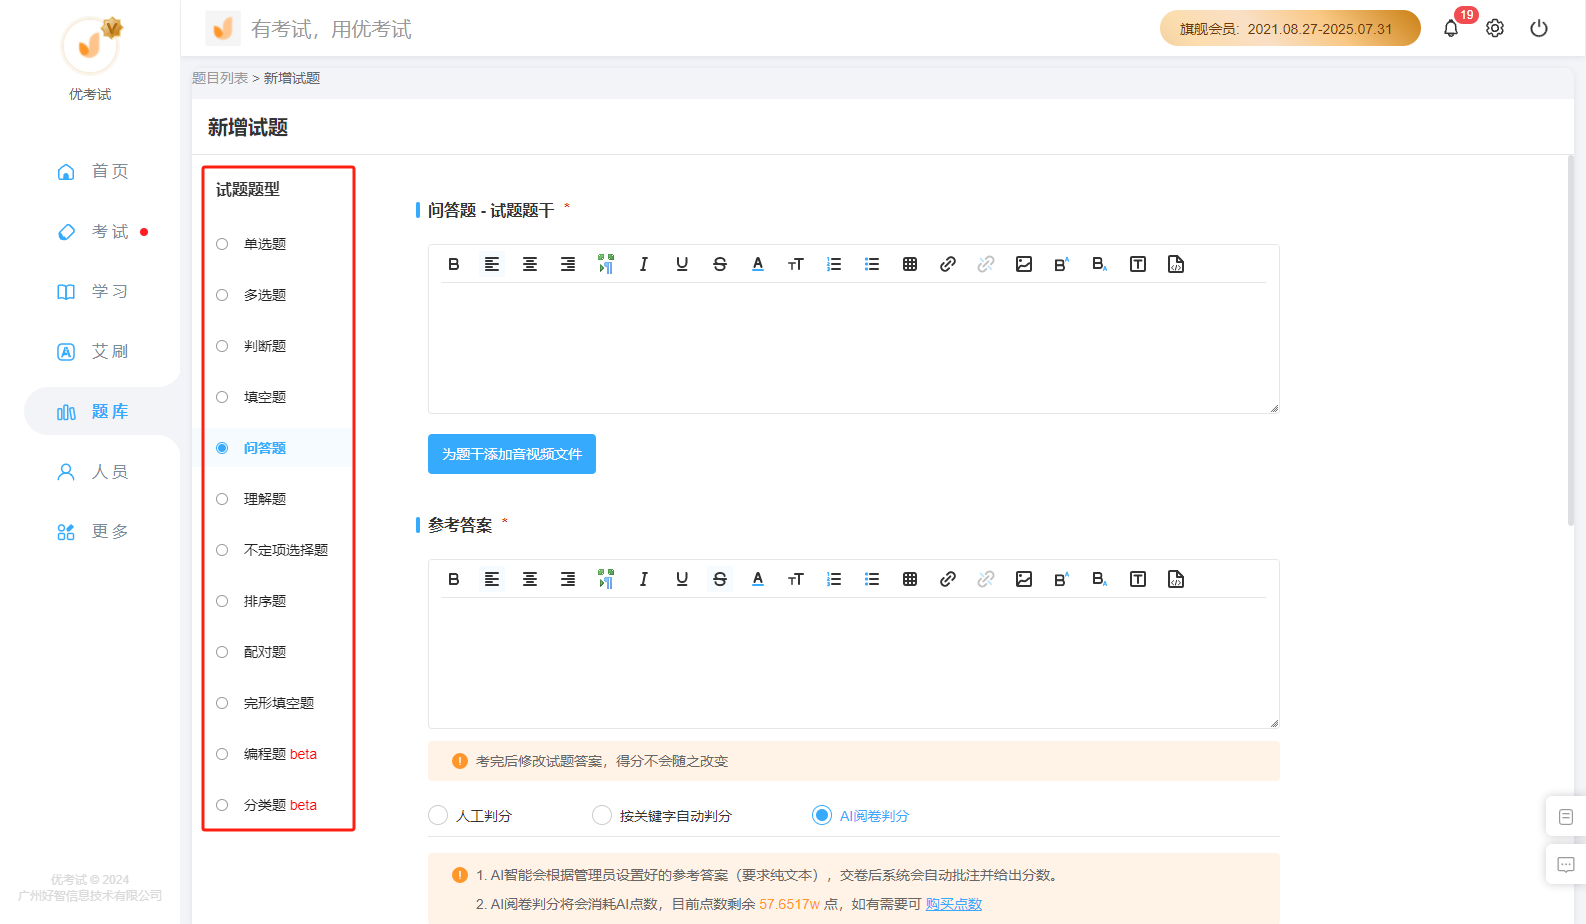Insert text box in stem editor
1586x924 pixels.
(1138, 264)
